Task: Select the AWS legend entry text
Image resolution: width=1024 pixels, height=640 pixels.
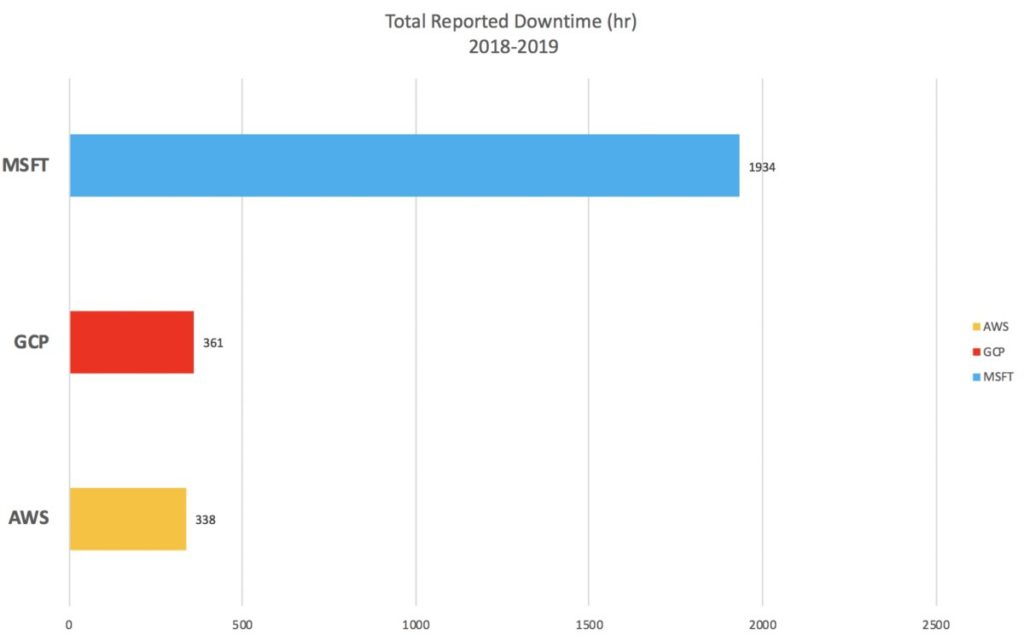Action: [994, 326]
